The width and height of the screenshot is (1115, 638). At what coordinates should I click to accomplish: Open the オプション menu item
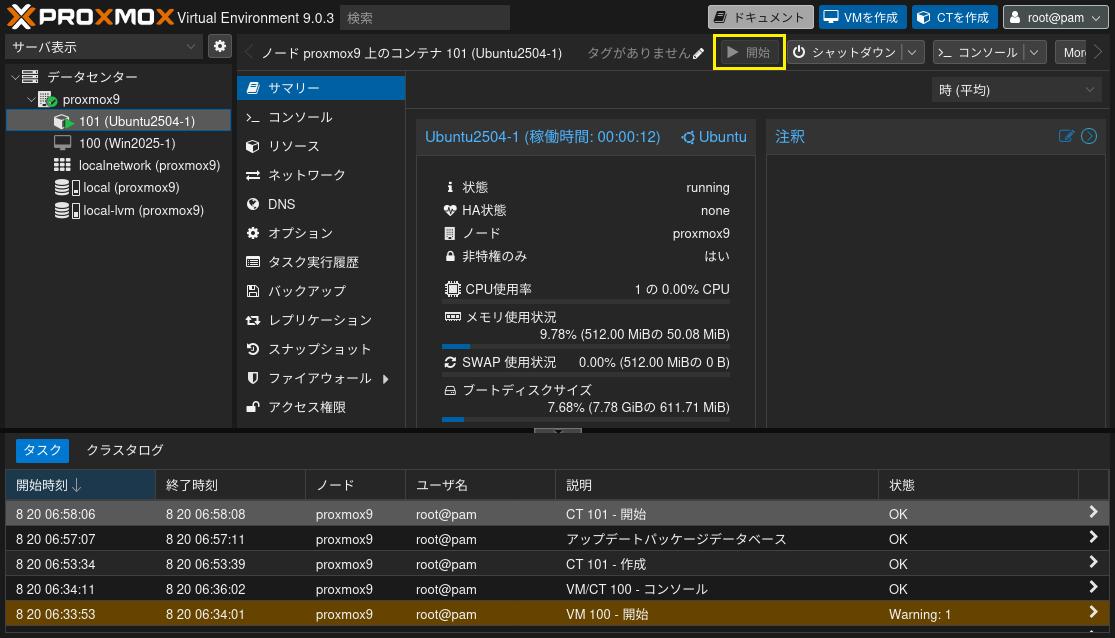click(321, 233)
